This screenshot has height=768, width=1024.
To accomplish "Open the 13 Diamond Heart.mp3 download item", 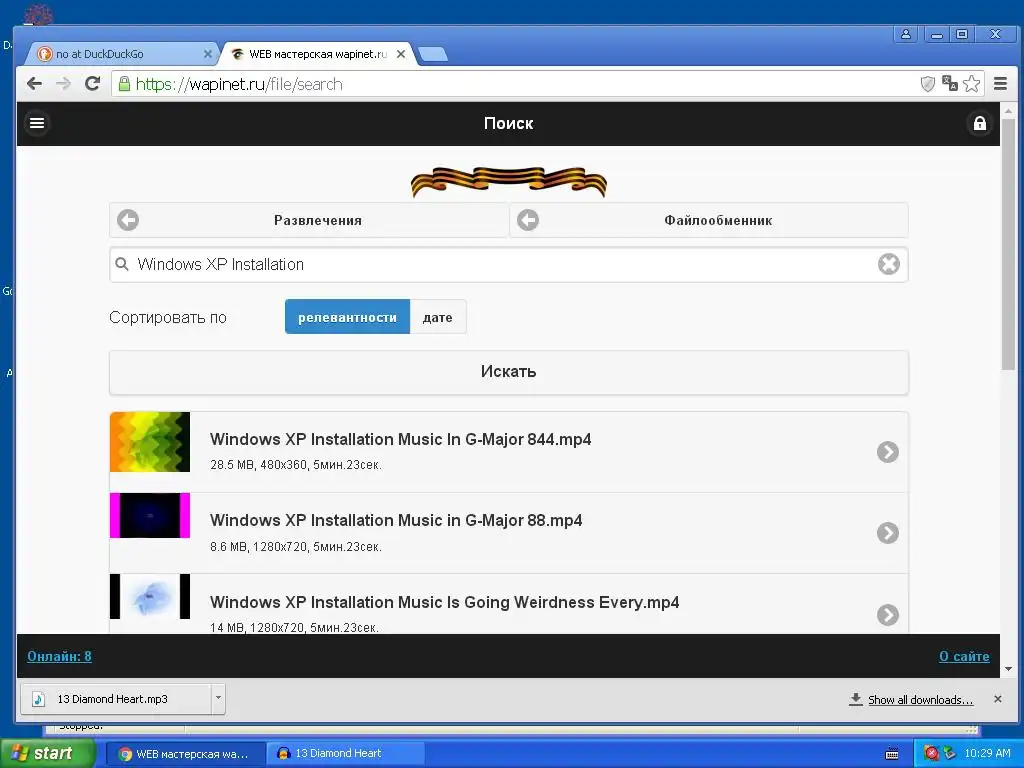I will [x=116, y=699].
